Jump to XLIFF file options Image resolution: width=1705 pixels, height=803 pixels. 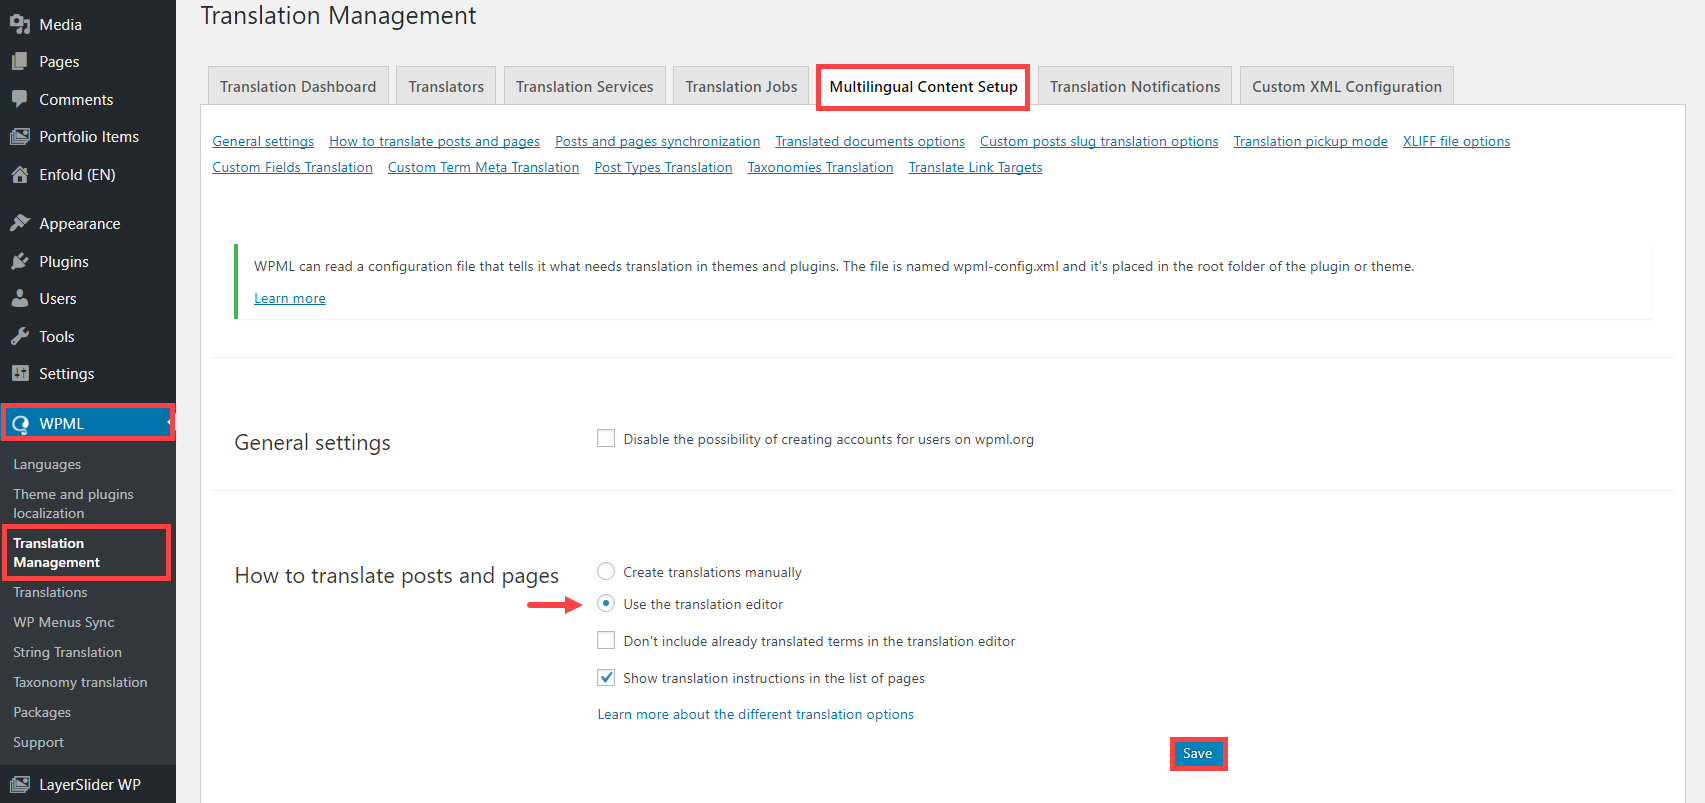1456,141
